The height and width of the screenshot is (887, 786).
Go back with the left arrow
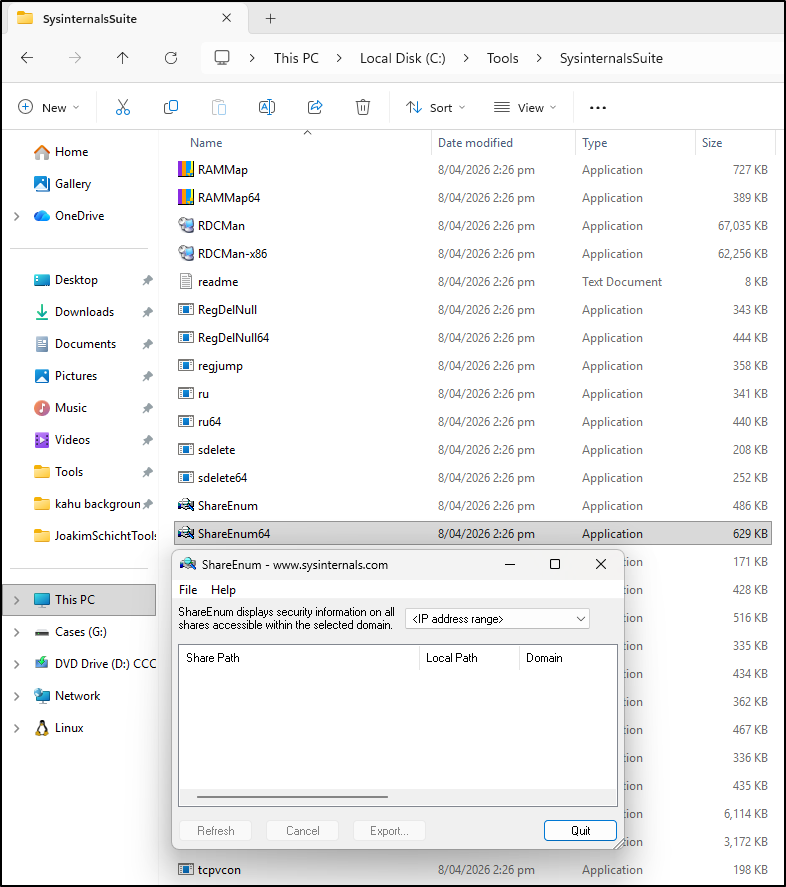point(27,58)
